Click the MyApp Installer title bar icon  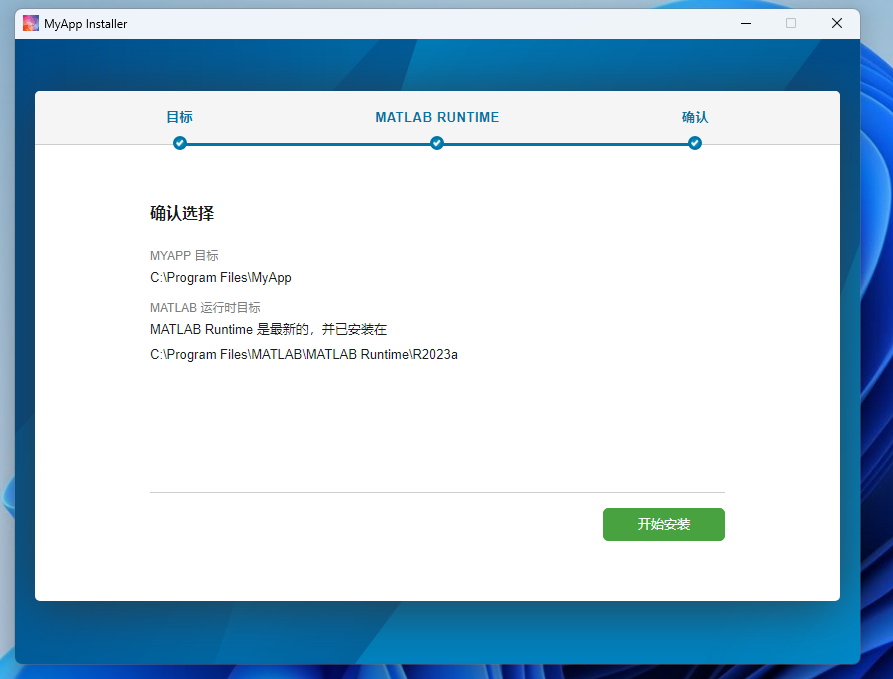click(x=31, y=23)
